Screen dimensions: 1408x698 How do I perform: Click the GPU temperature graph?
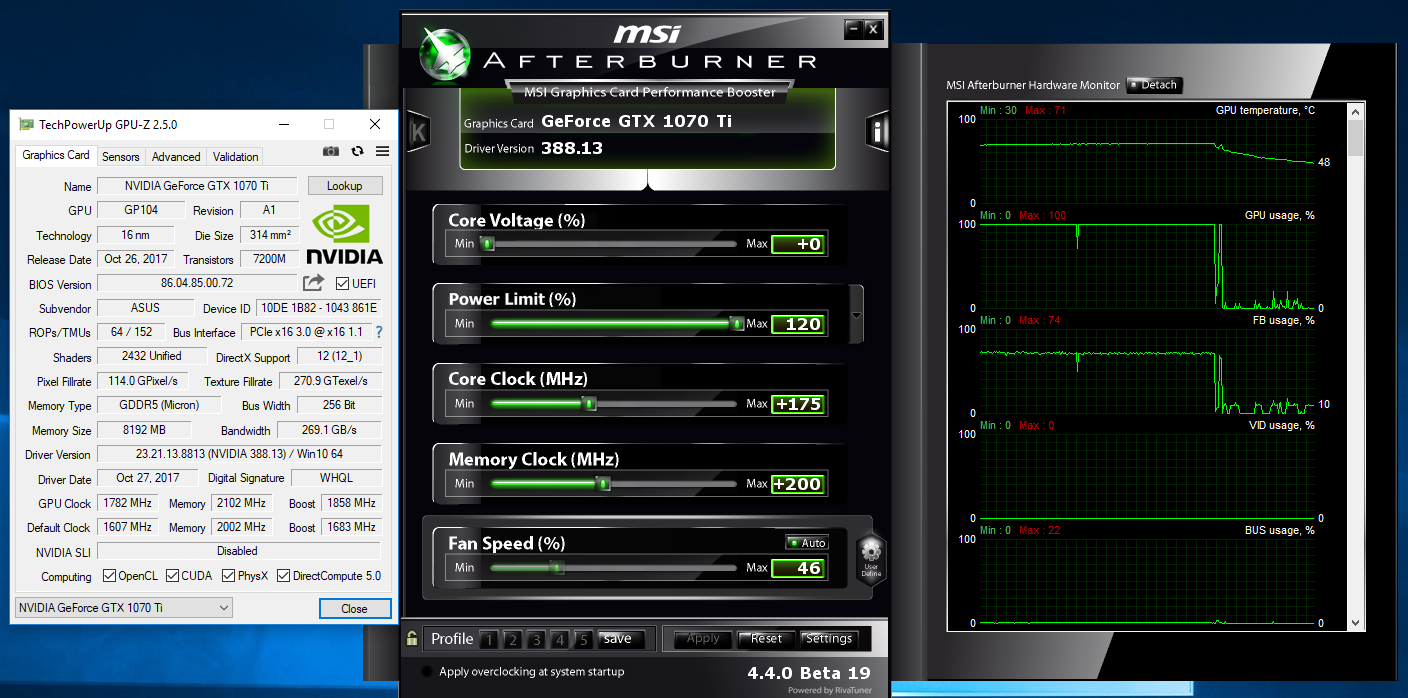[x=1147, y=160]
